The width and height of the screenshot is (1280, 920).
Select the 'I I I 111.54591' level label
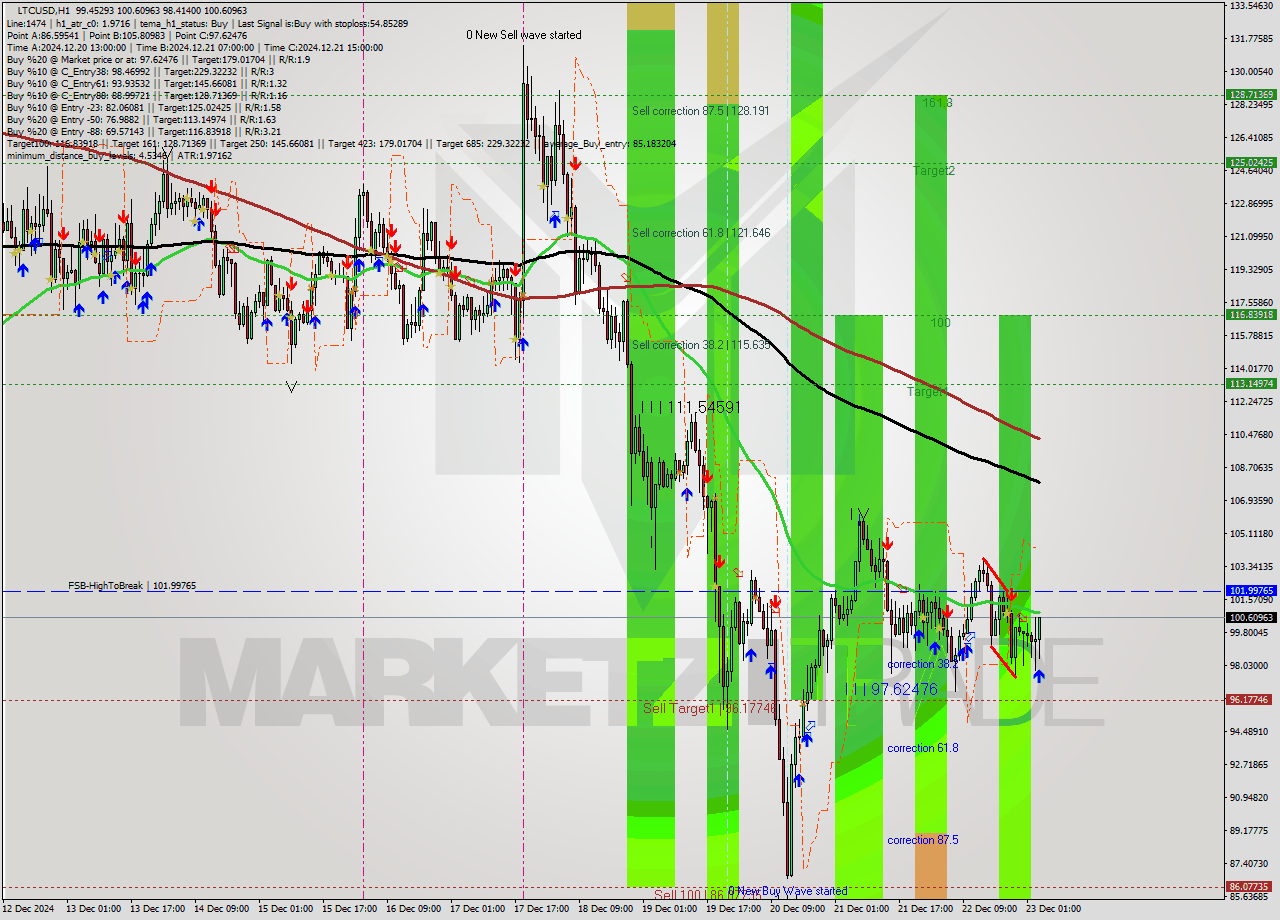(691, 408)
